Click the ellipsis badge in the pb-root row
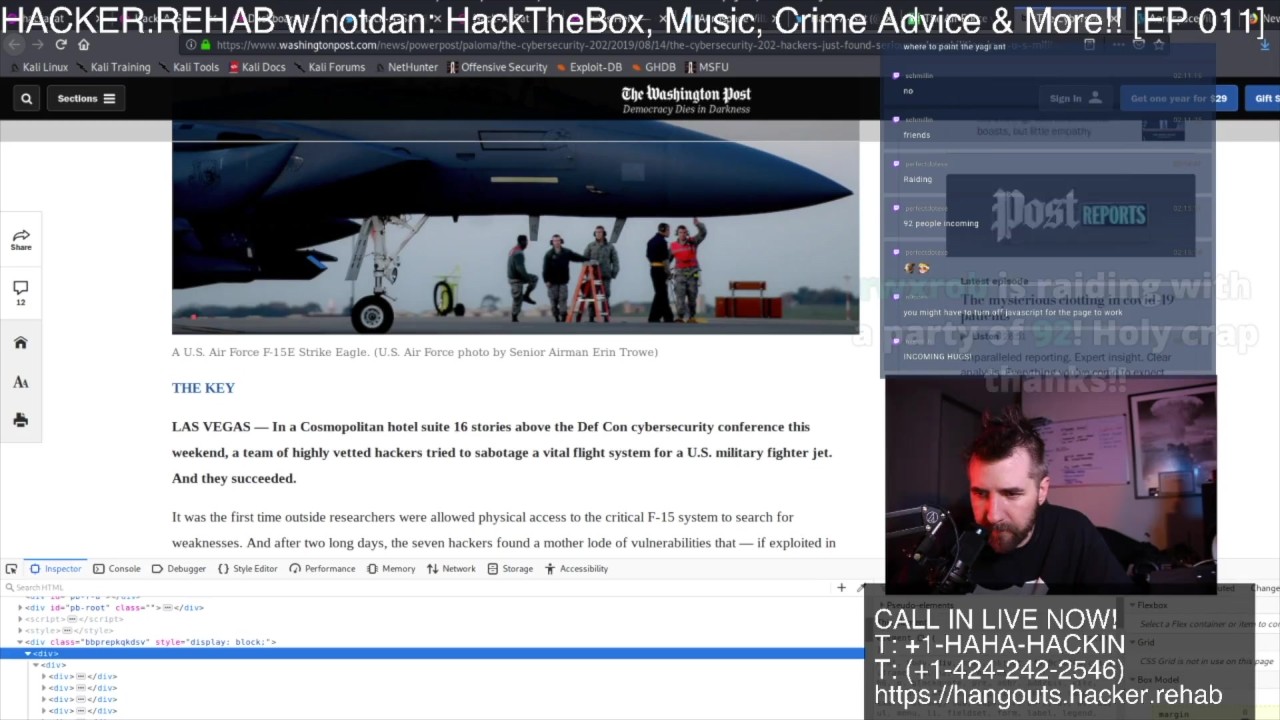Image resolution: width=1280 pixels, height=720 pixels. tap(168, 608)
